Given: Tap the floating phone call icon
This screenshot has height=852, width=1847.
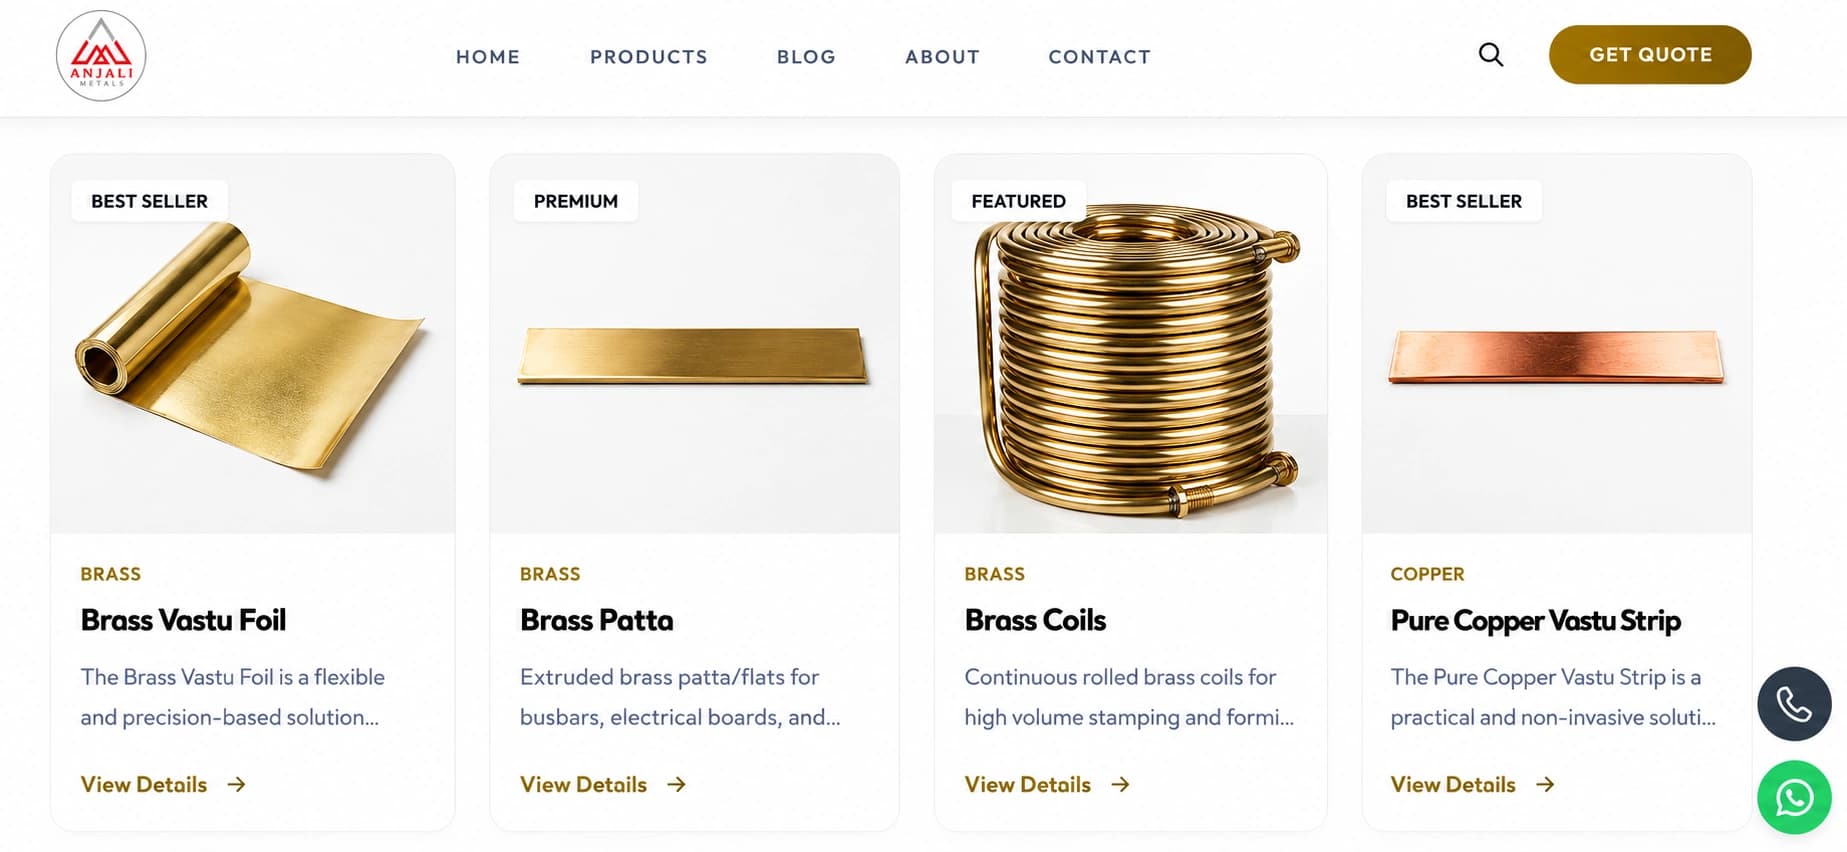Looking at the screenshot, I should [1794, 704].
